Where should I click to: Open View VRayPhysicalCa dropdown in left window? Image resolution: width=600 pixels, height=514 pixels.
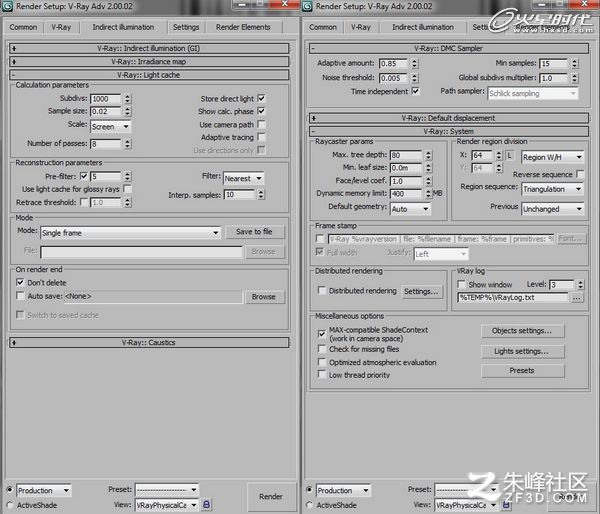(167, 505)
